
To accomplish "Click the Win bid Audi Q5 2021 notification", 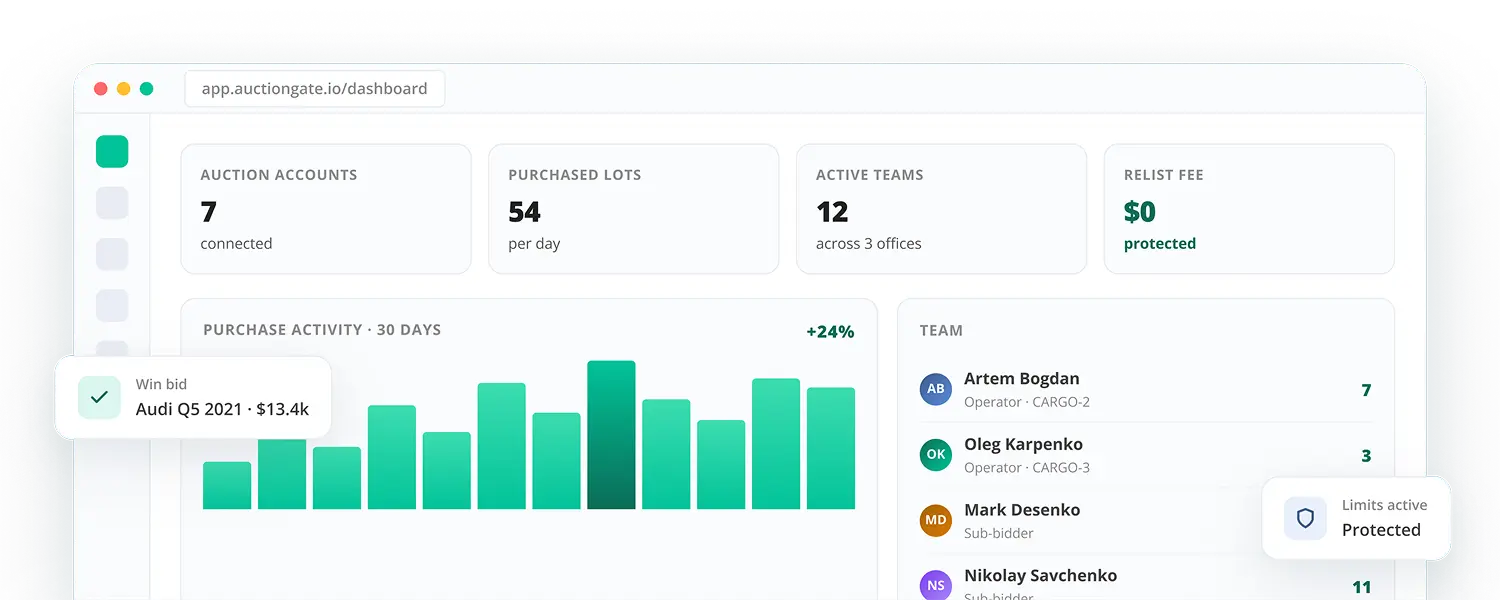I will tap(193, 397).
